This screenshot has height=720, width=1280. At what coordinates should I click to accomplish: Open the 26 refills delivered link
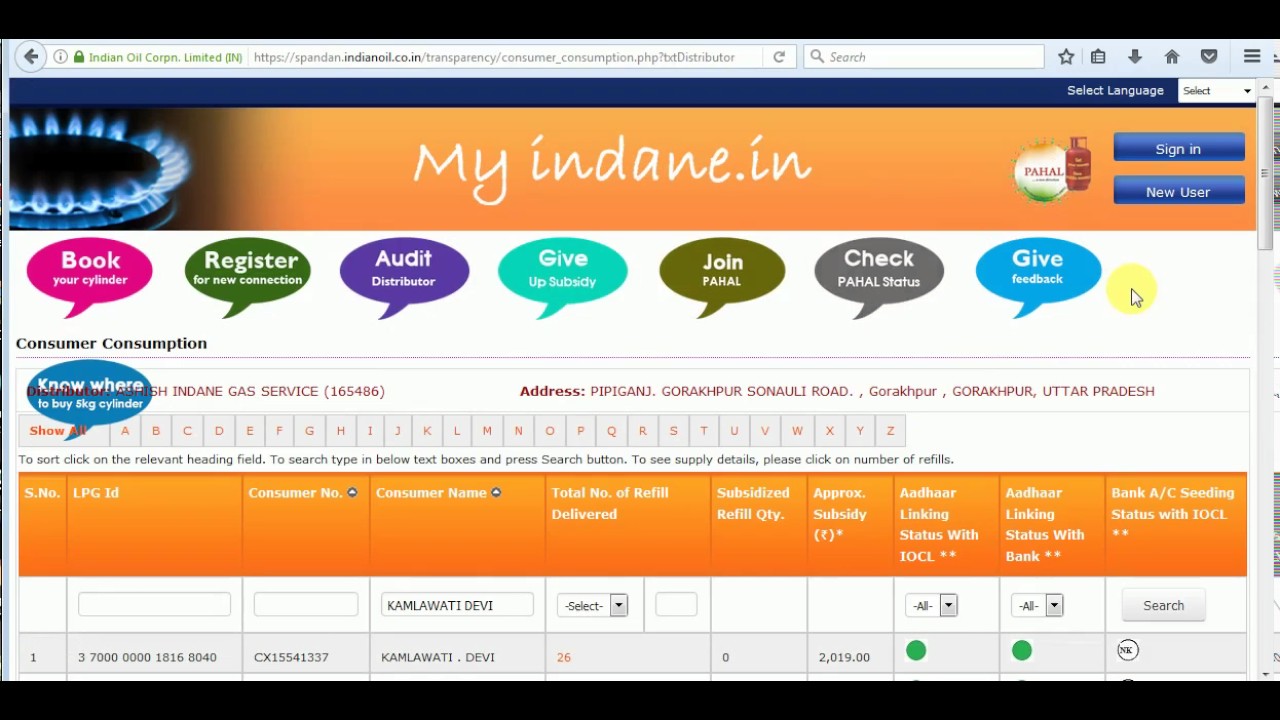pyautogui.click(x=564, y=657)
